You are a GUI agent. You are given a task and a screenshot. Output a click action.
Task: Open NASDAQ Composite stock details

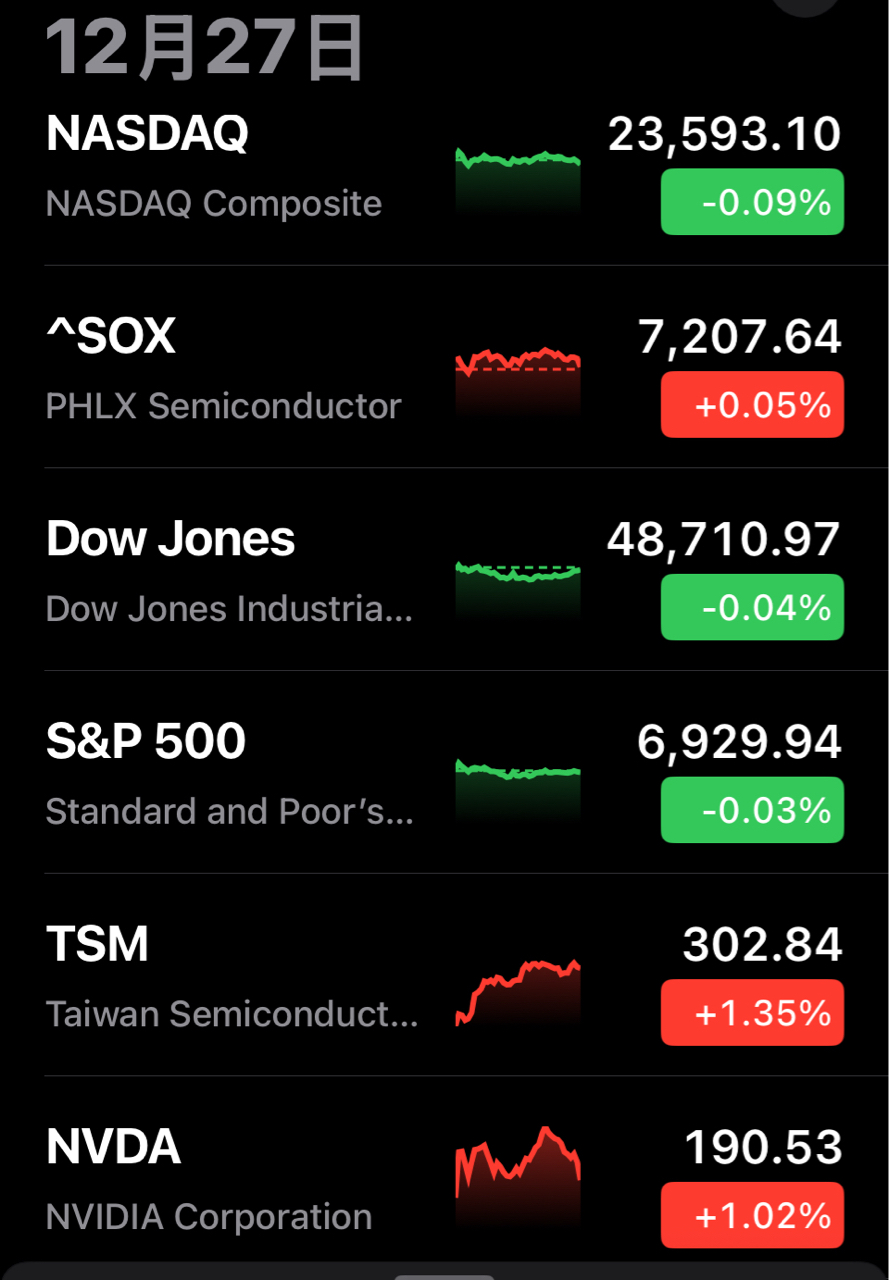(444, 167)
